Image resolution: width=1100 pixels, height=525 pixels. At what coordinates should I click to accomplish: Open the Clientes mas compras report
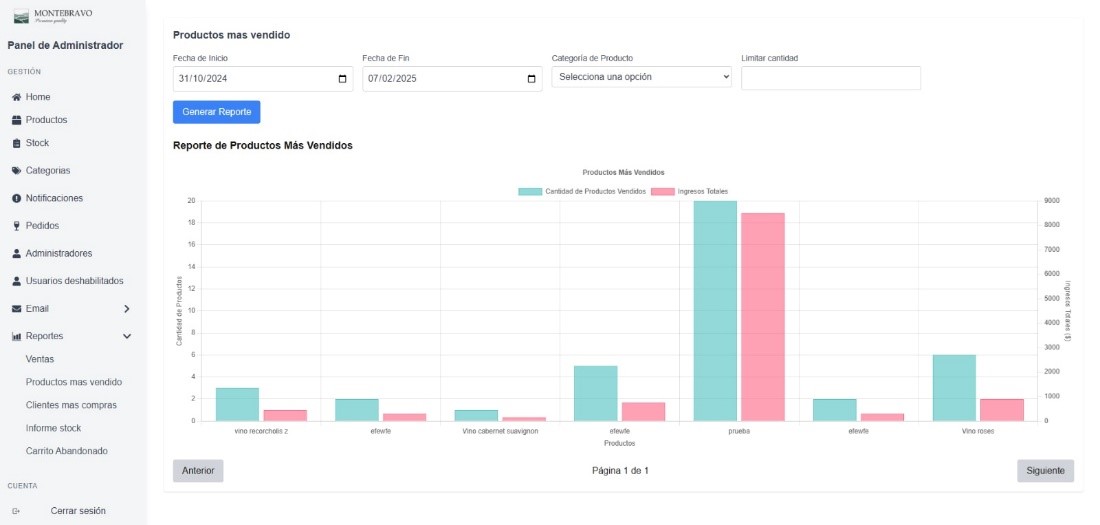[x=71, y=405]
